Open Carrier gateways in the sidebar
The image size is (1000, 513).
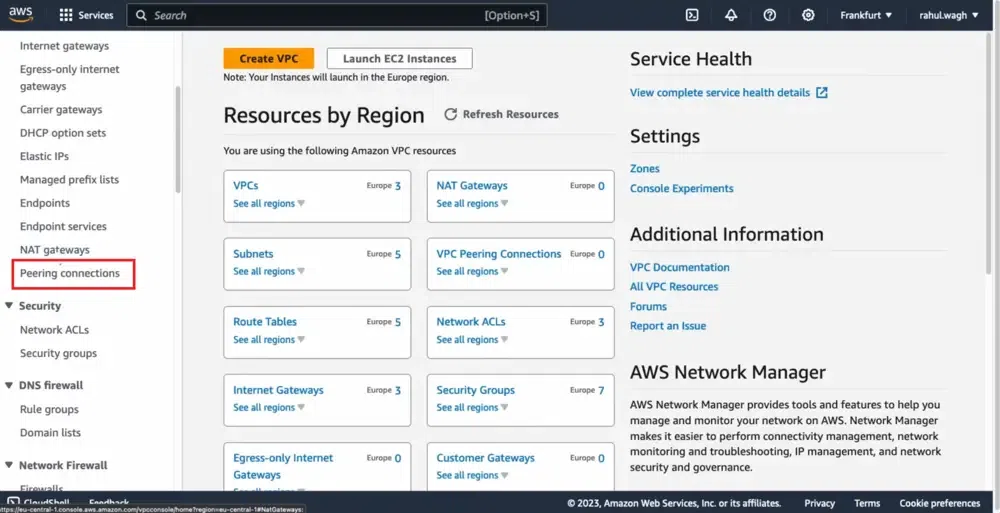pyautogui.click(x=61, y=110)
